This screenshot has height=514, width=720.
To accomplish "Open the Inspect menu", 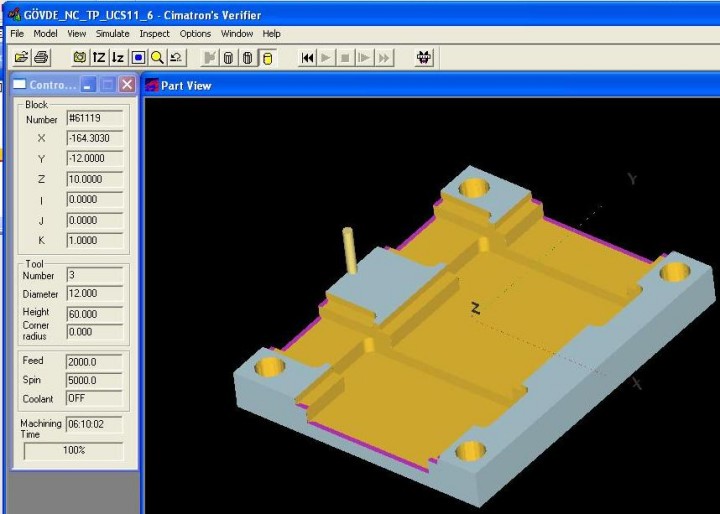I will [x=155, y=33].
